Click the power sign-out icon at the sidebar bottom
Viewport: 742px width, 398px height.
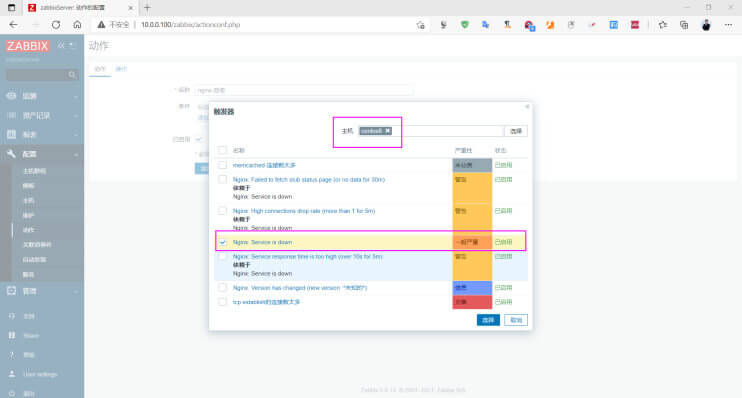(12, 393)
